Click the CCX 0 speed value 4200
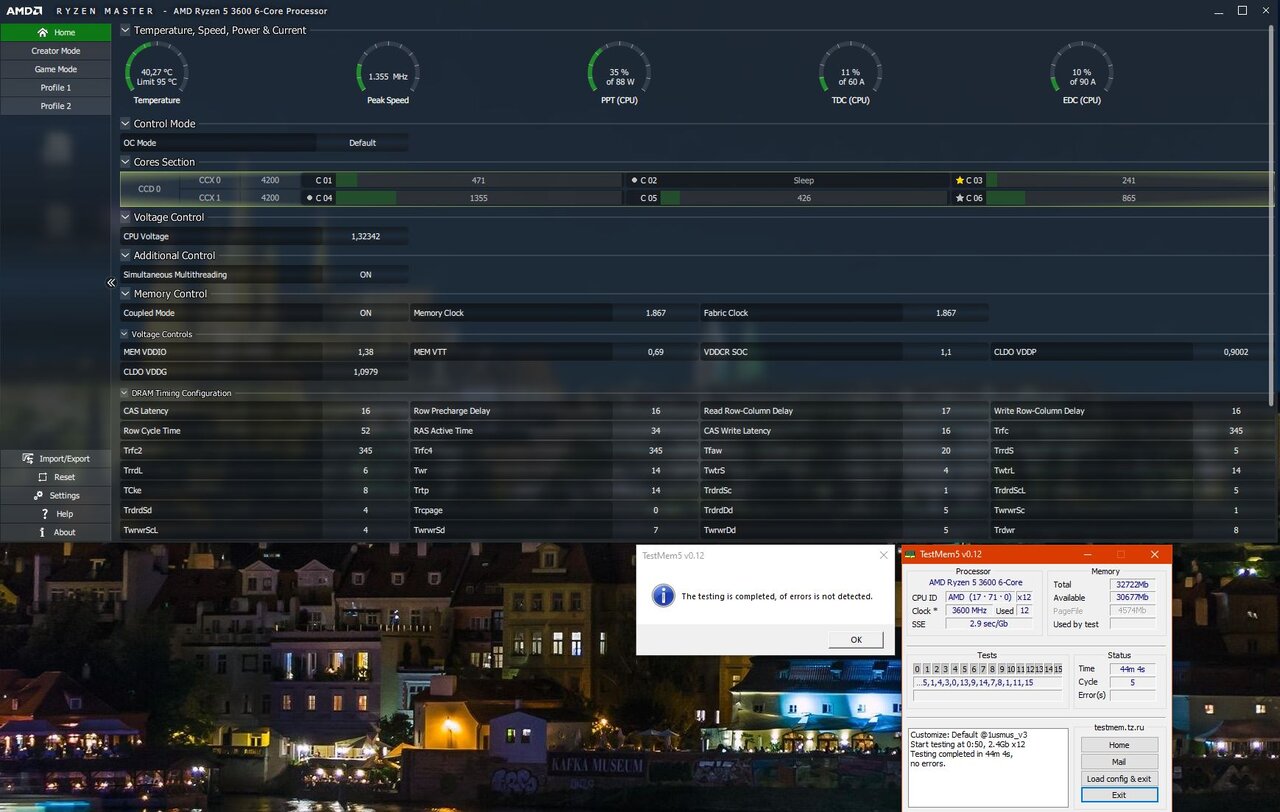 click(x=270, y=180)
